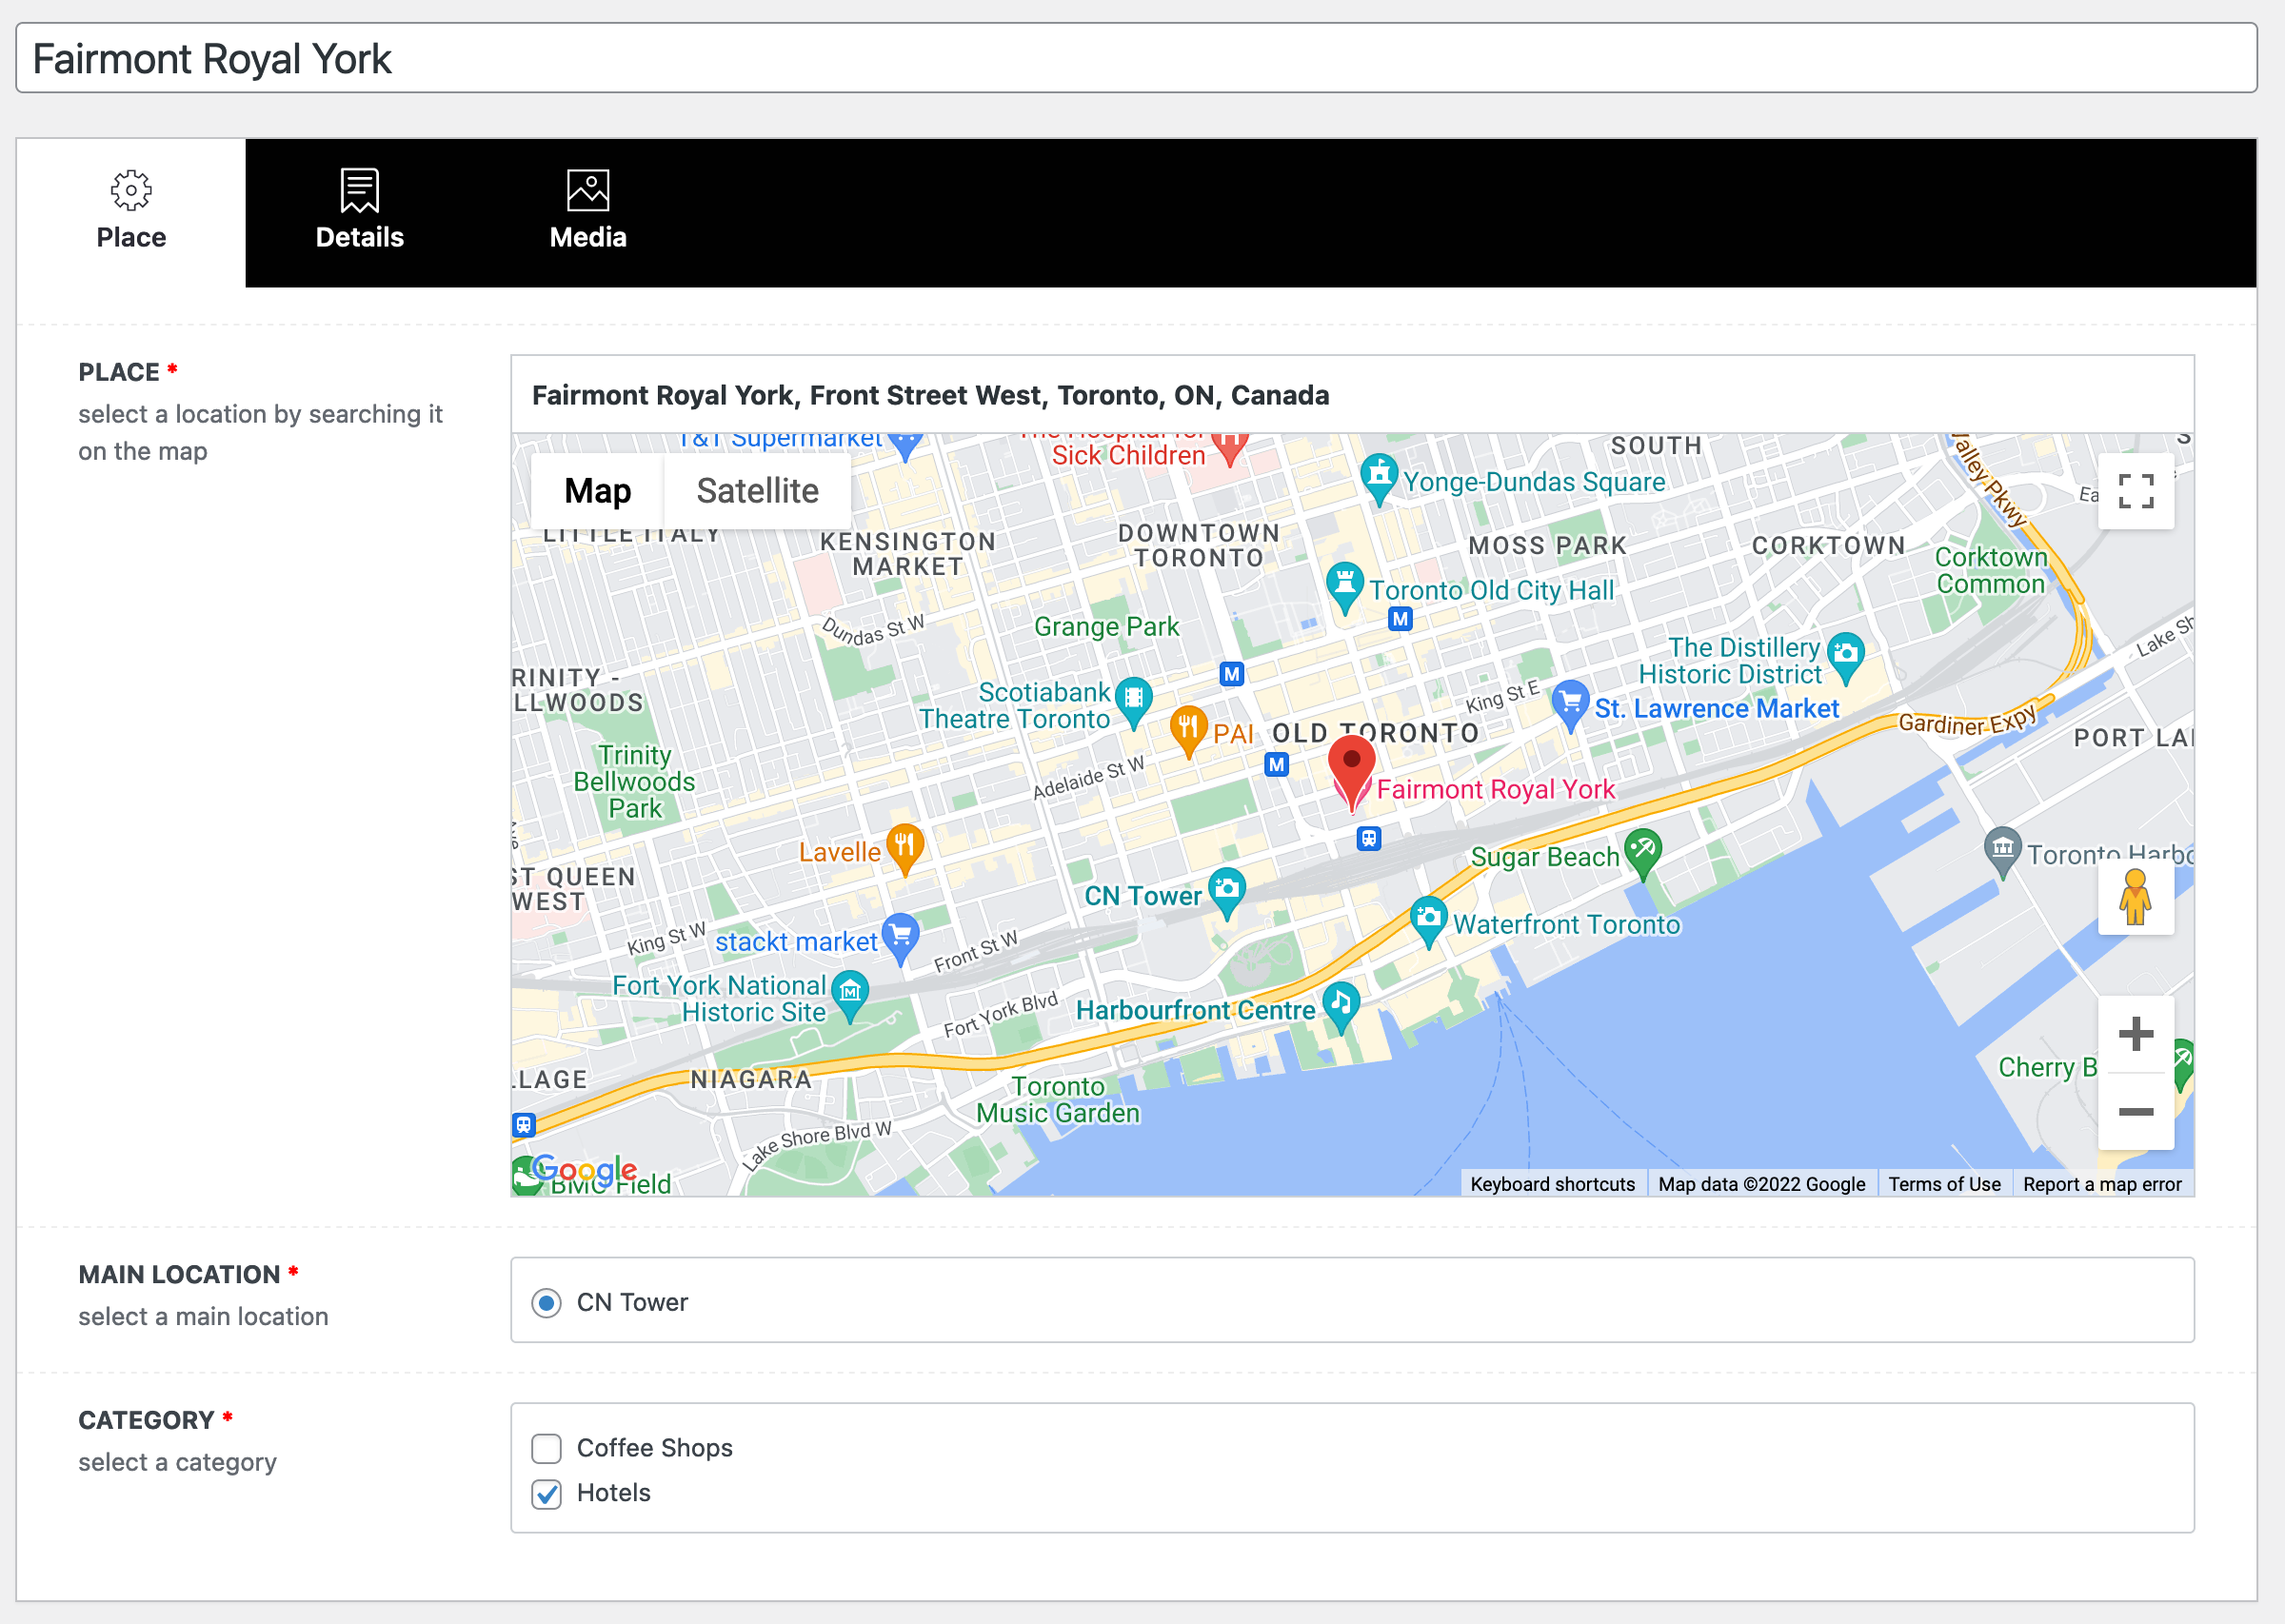Click the Distillery Historic District camera marker

click(1845, 656)
